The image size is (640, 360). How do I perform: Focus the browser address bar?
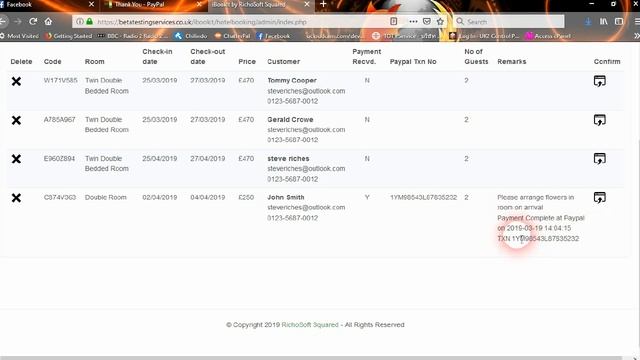coord(241,22)
